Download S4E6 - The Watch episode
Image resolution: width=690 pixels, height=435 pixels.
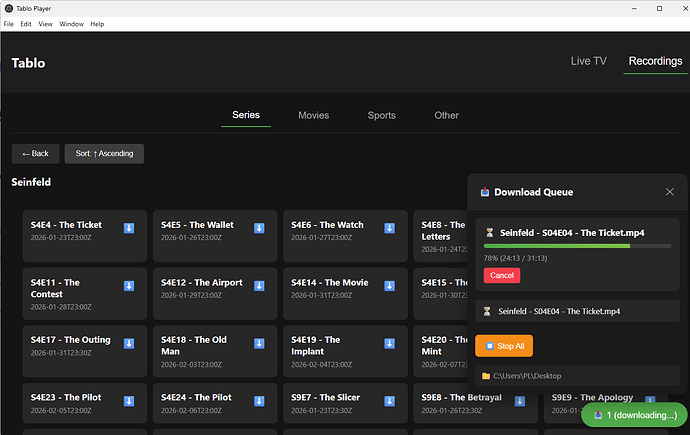389,228
